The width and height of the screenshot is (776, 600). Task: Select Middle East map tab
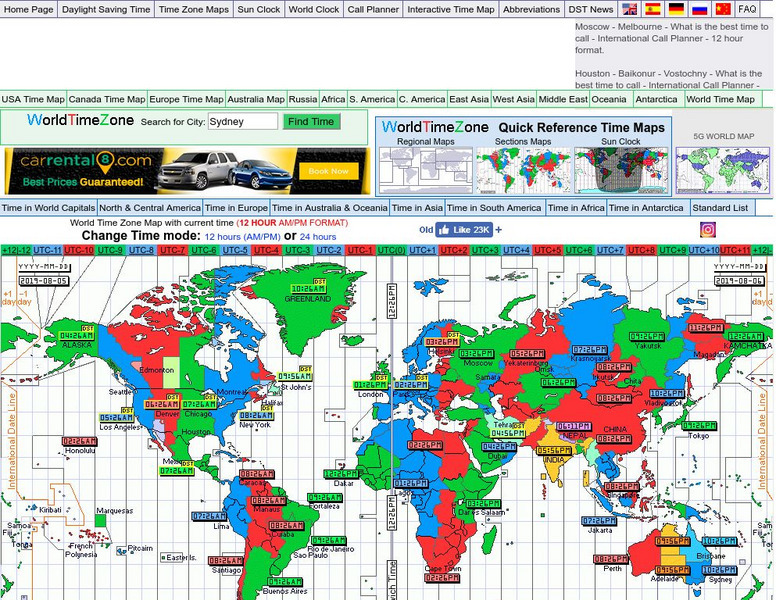[563, 99]
